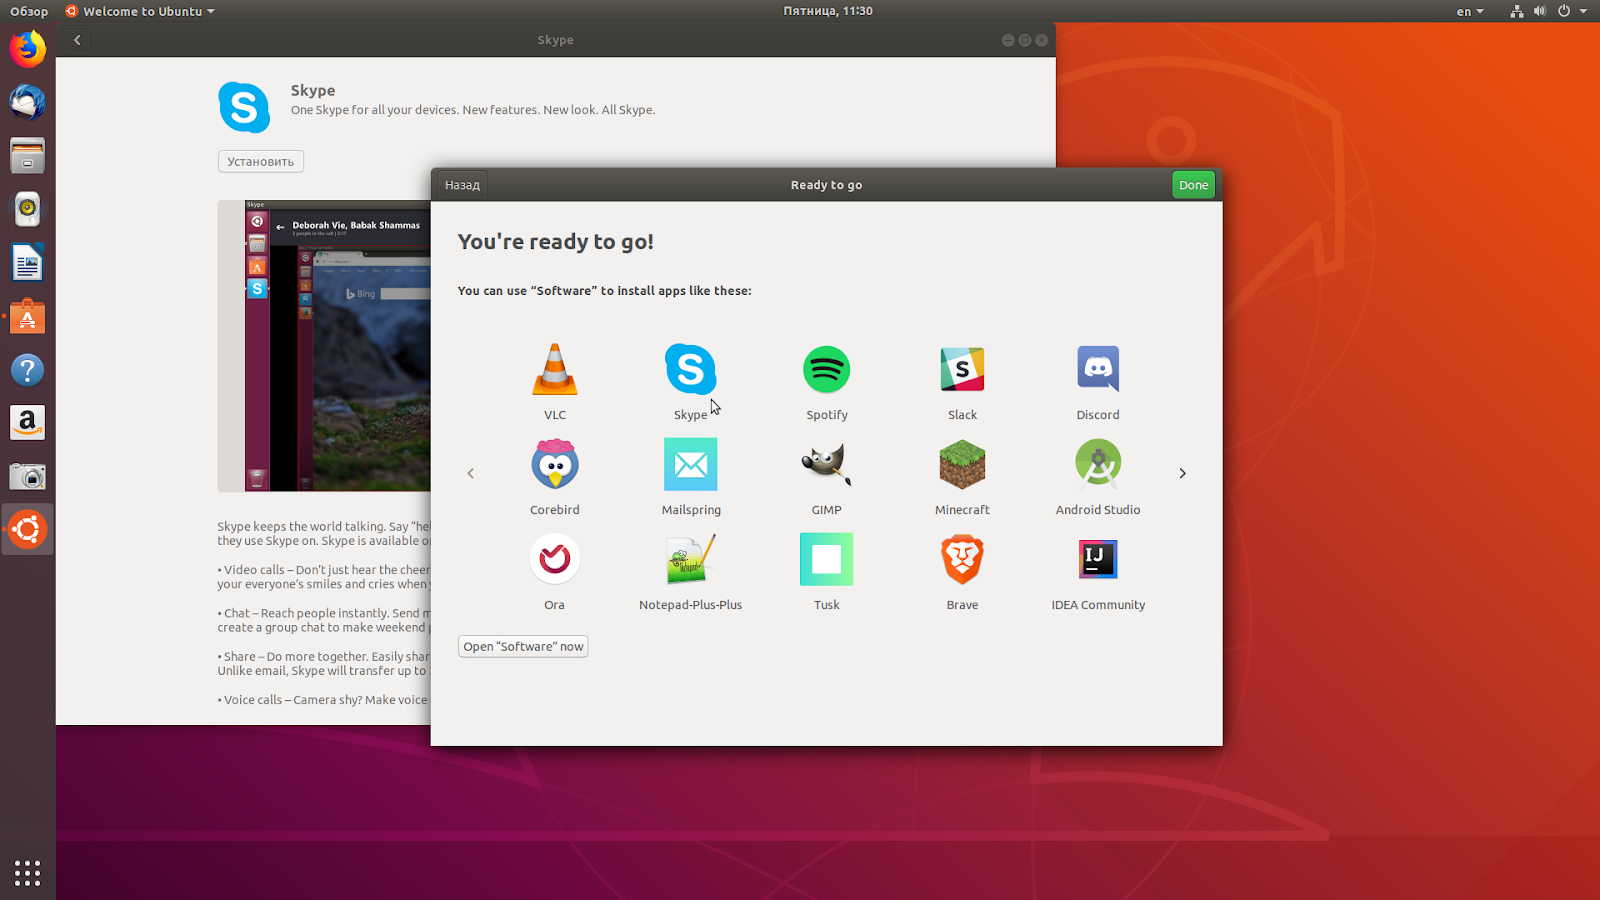Viewport: 1600px width, 900px height.
Task: Go back in the Skype Software window
Action: click(x=77, y=40)
